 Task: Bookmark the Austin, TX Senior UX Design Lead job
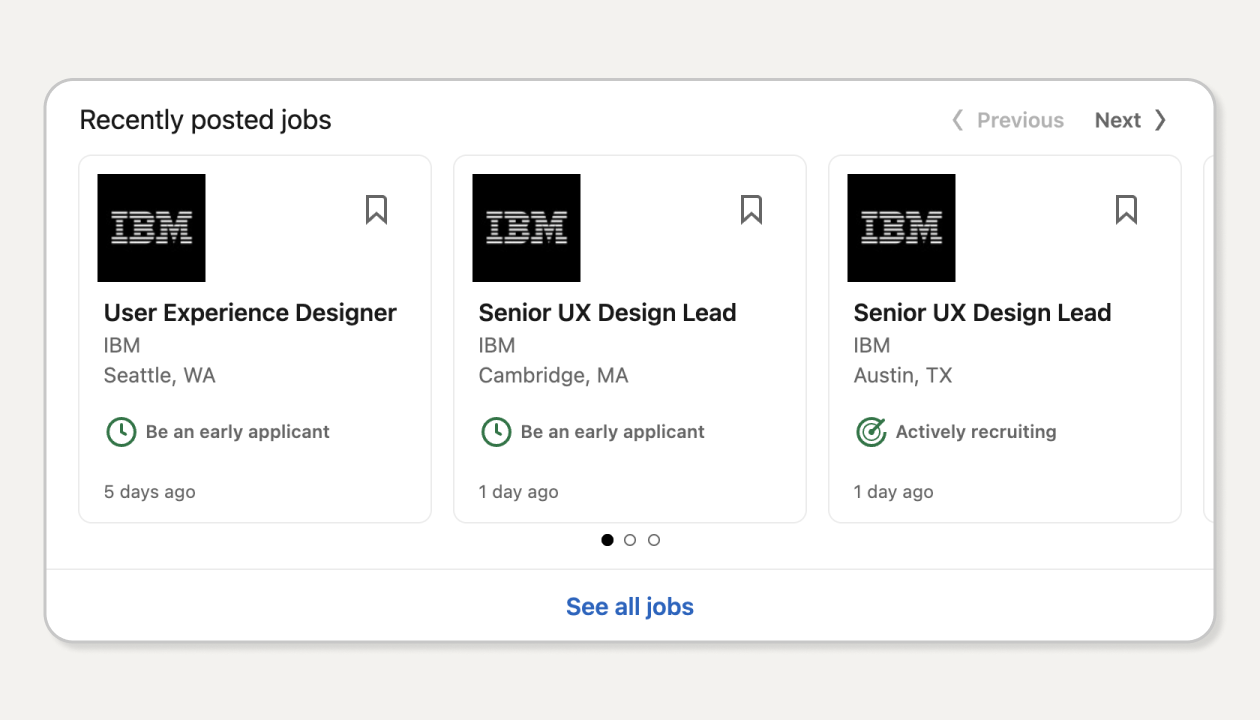pos(1126,210)
